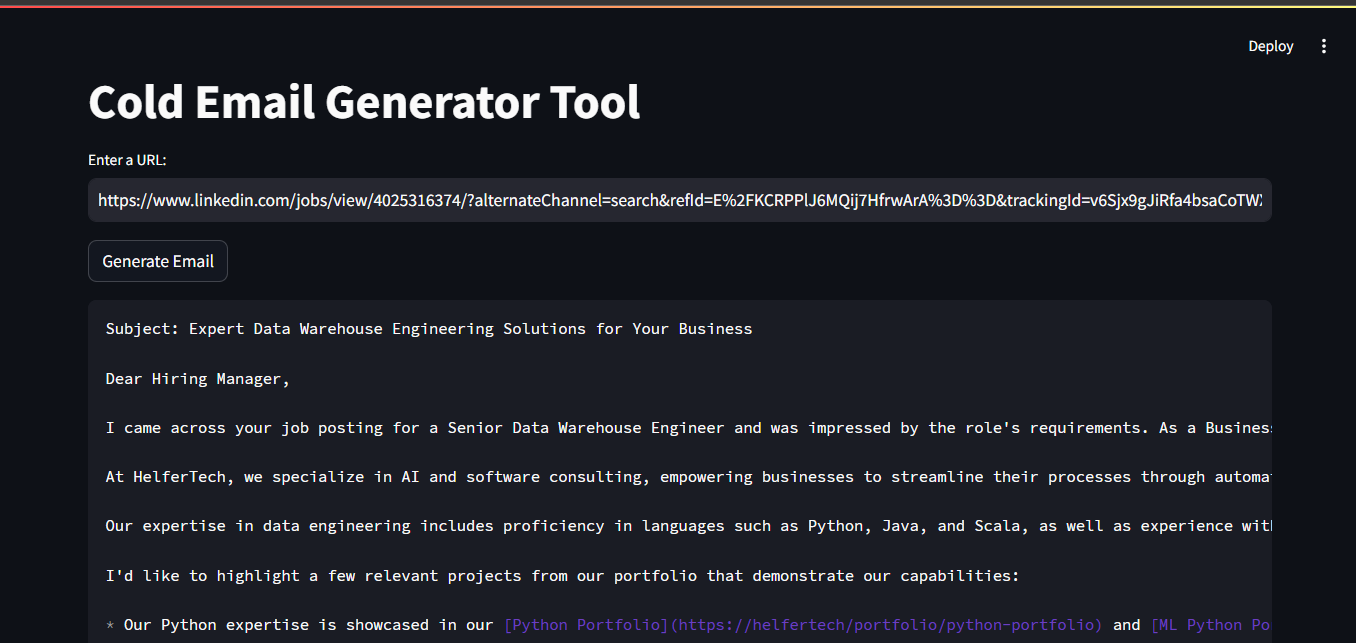The image size is (1356, 643).
Task: Click the data engineering expertise paragraph
Action: [600, 525]
